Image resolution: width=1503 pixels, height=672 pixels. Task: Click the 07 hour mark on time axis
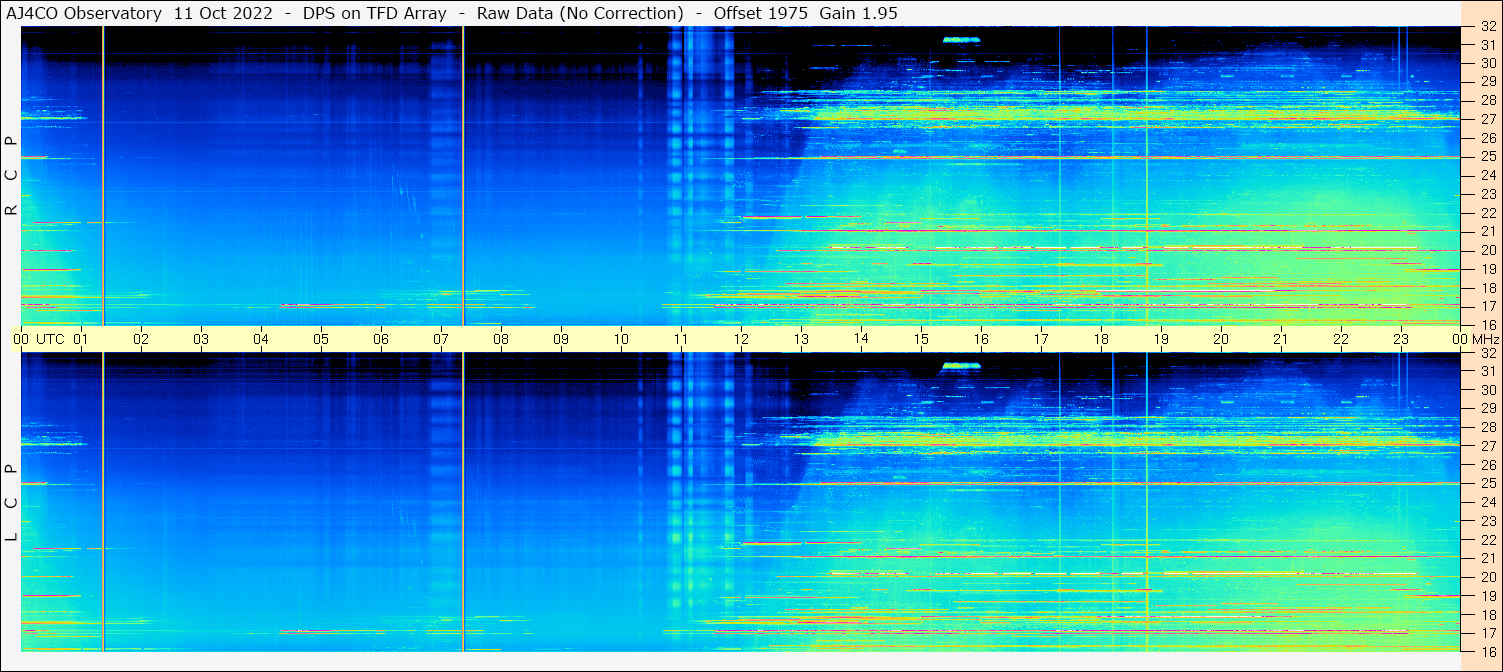pyautogui.click(x=441, y=339)
